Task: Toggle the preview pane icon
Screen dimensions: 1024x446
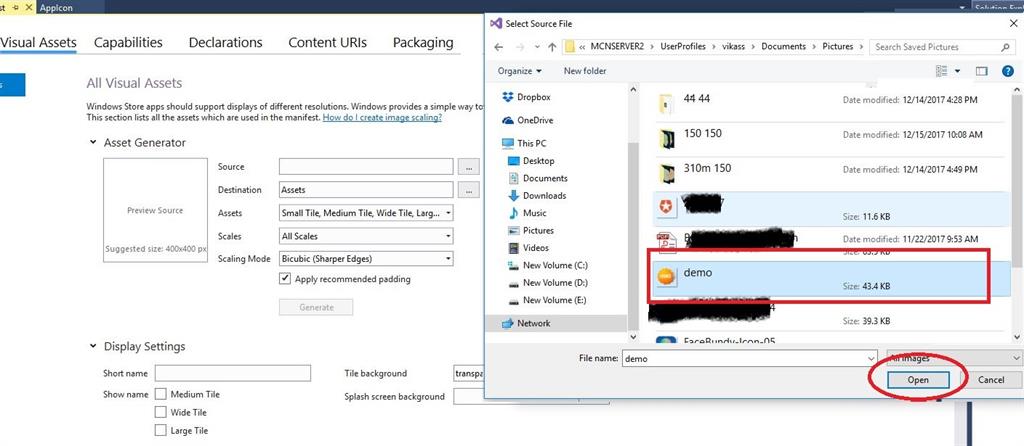Action: [x=982, y=71]
